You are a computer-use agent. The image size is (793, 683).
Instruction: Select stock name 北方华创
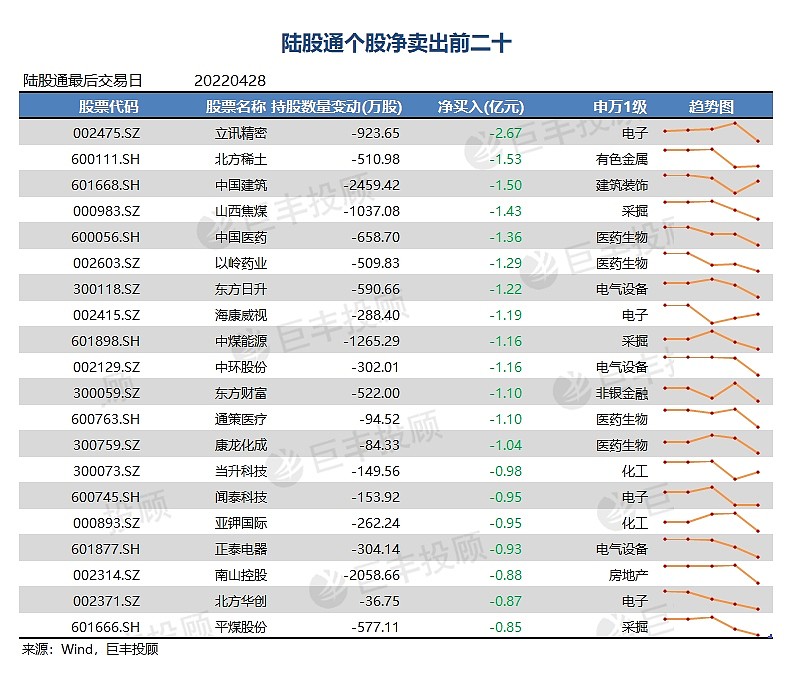click(241, 601)
